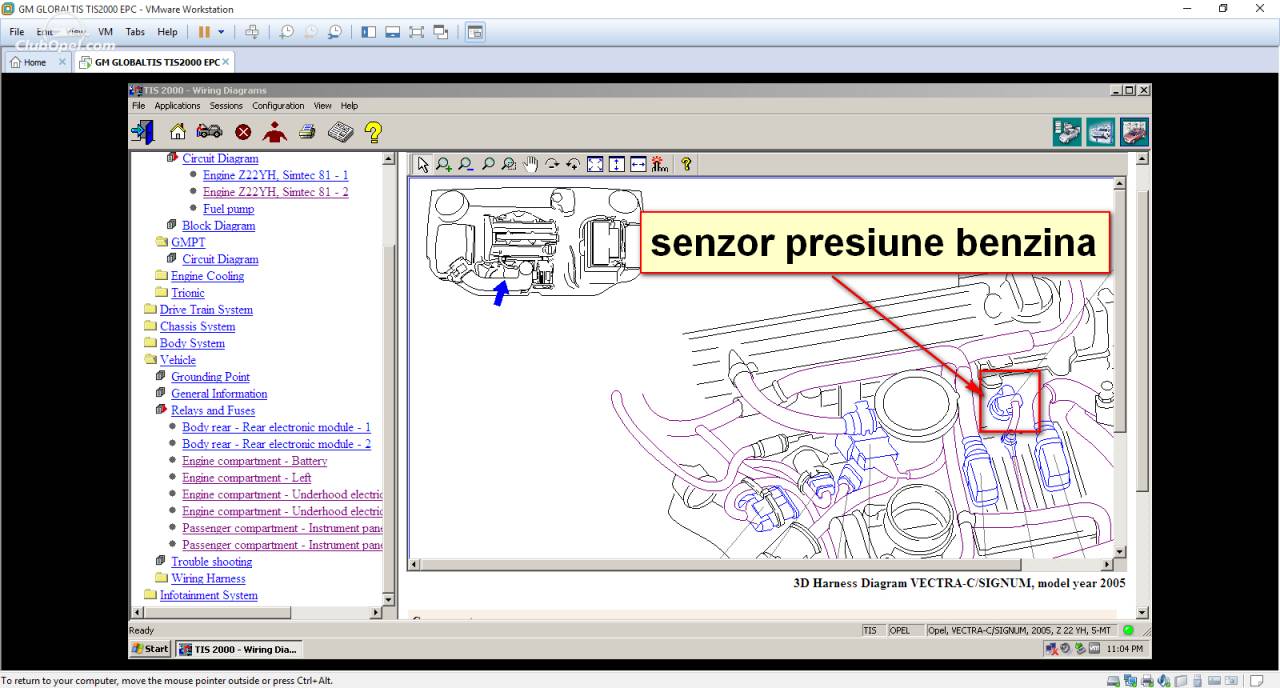
Task: Click the small diagram help question icon
Action: pyautogui.click(x=686, y=164)
